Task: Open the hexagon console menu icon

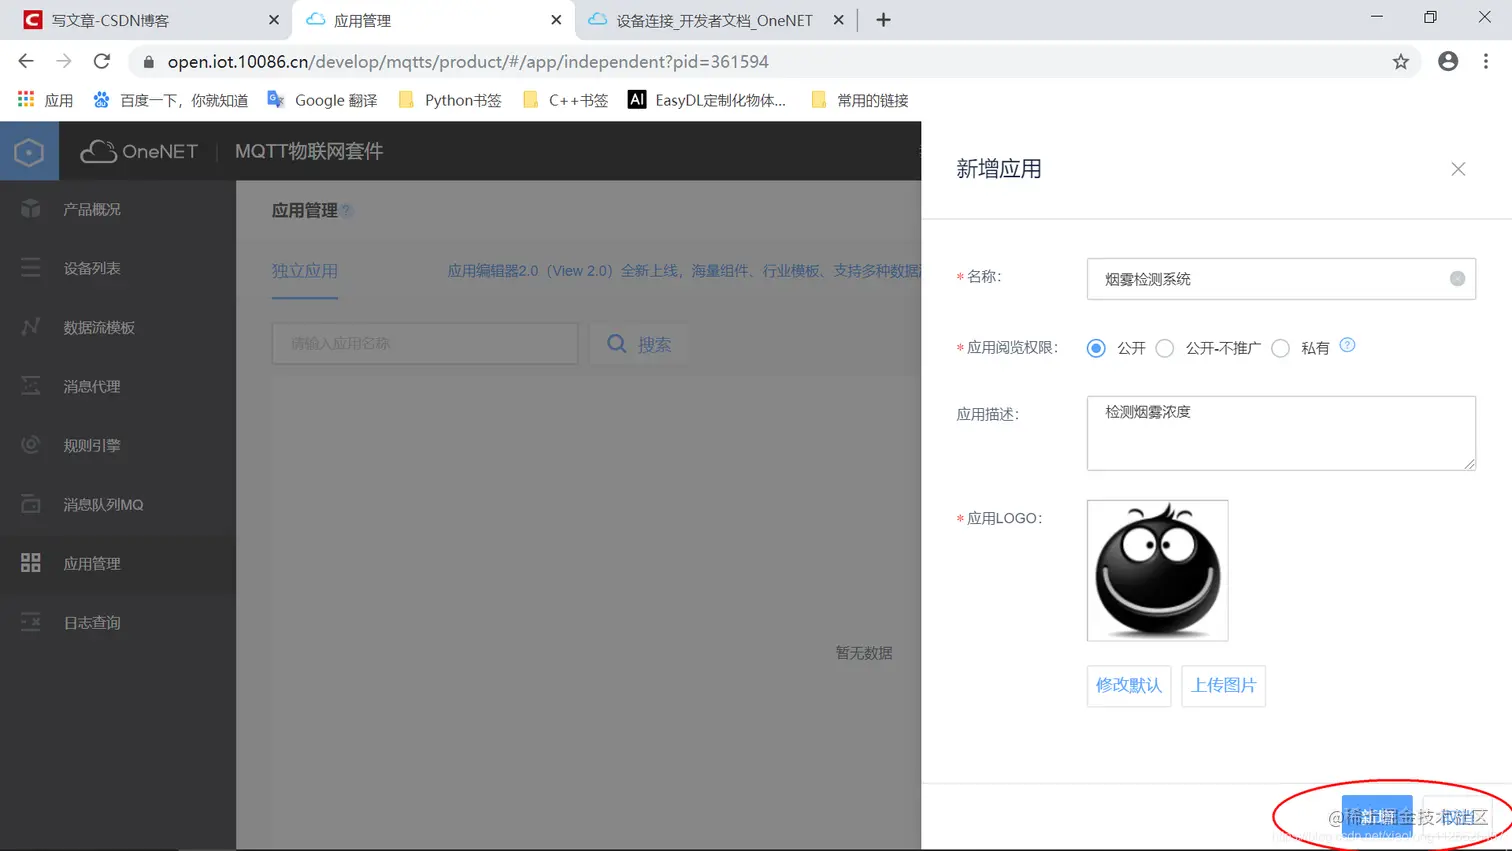Action: click(x=29, y=151)
